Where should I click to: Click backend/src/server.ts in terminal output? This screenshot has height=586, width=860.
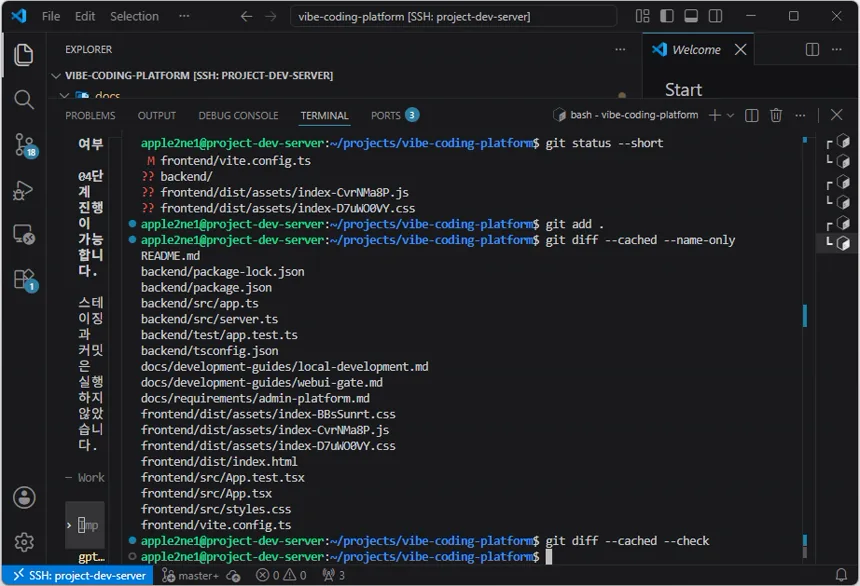click(210, 319)
